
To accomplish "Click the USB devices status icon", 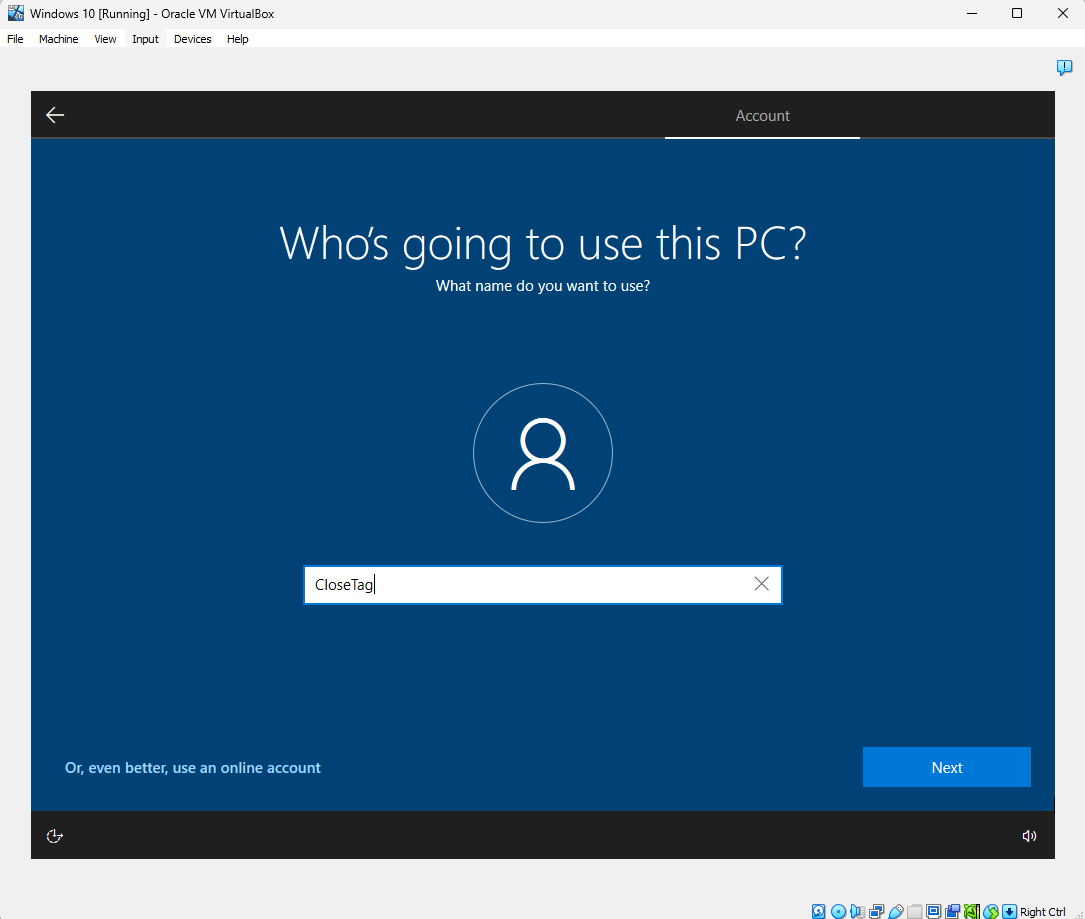I will pos(895,911).
